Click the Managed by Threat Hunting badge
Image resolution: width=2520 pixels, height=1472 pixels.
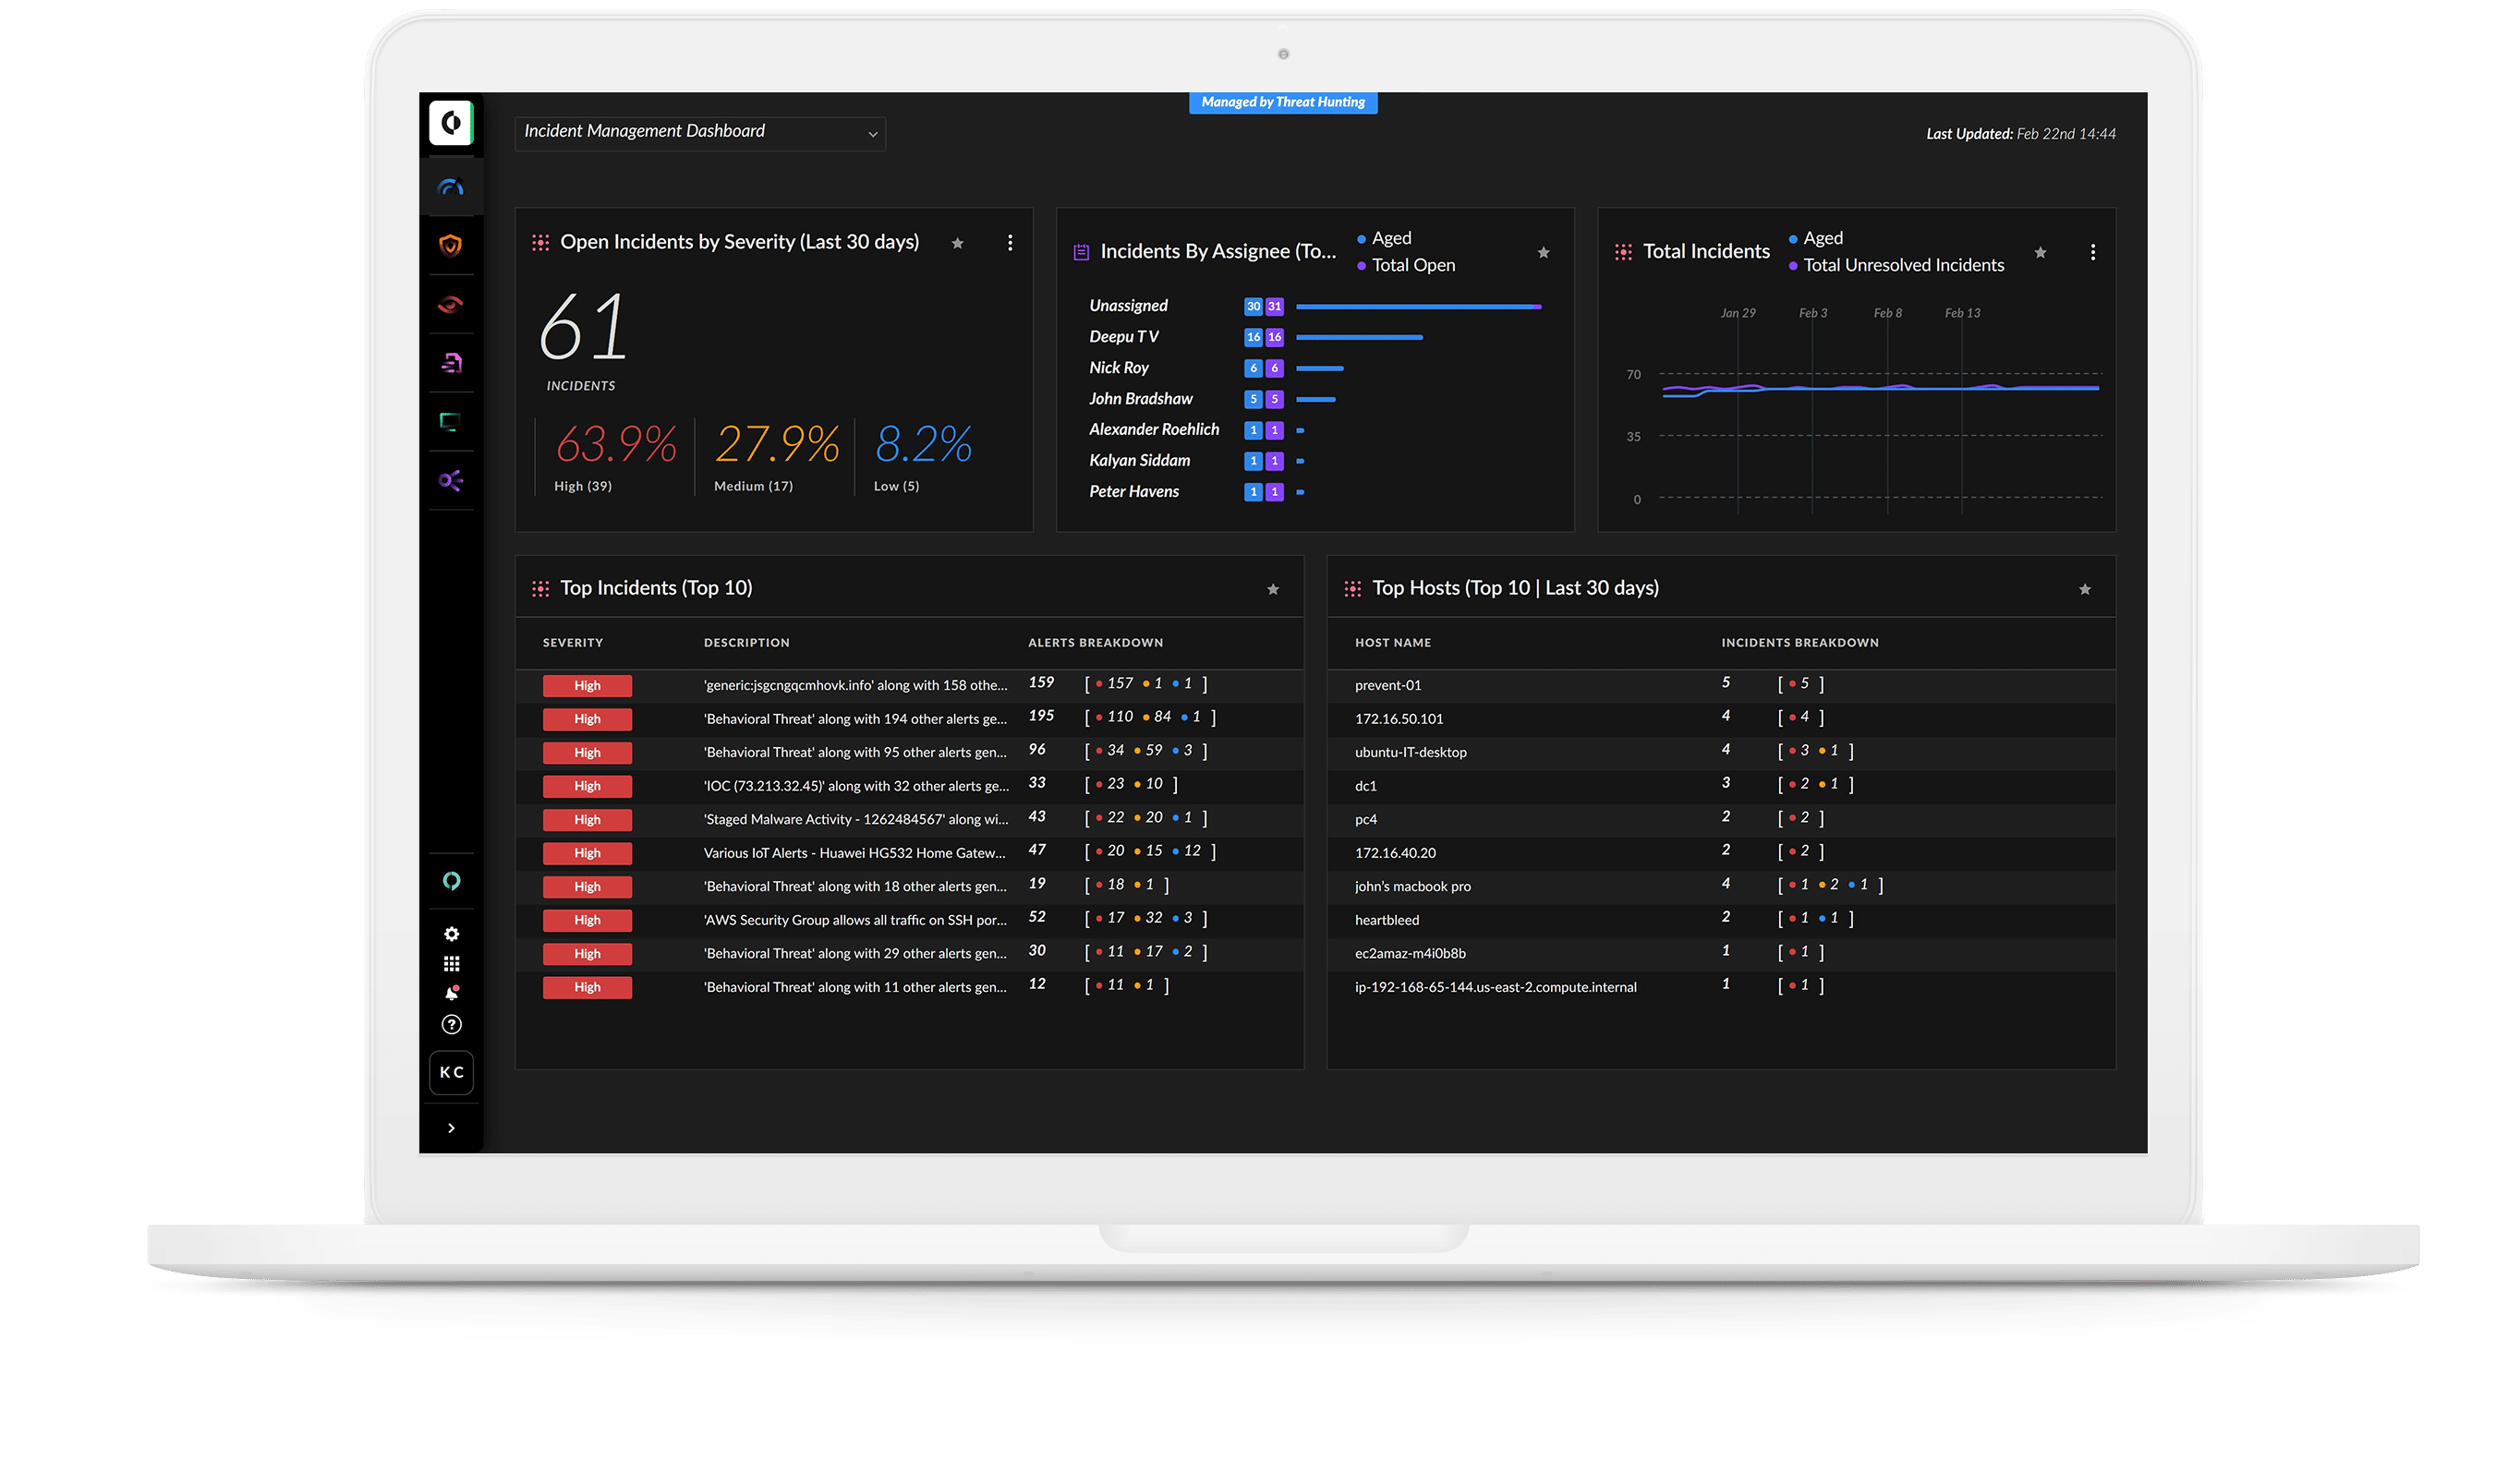[x=1283, y=102]
